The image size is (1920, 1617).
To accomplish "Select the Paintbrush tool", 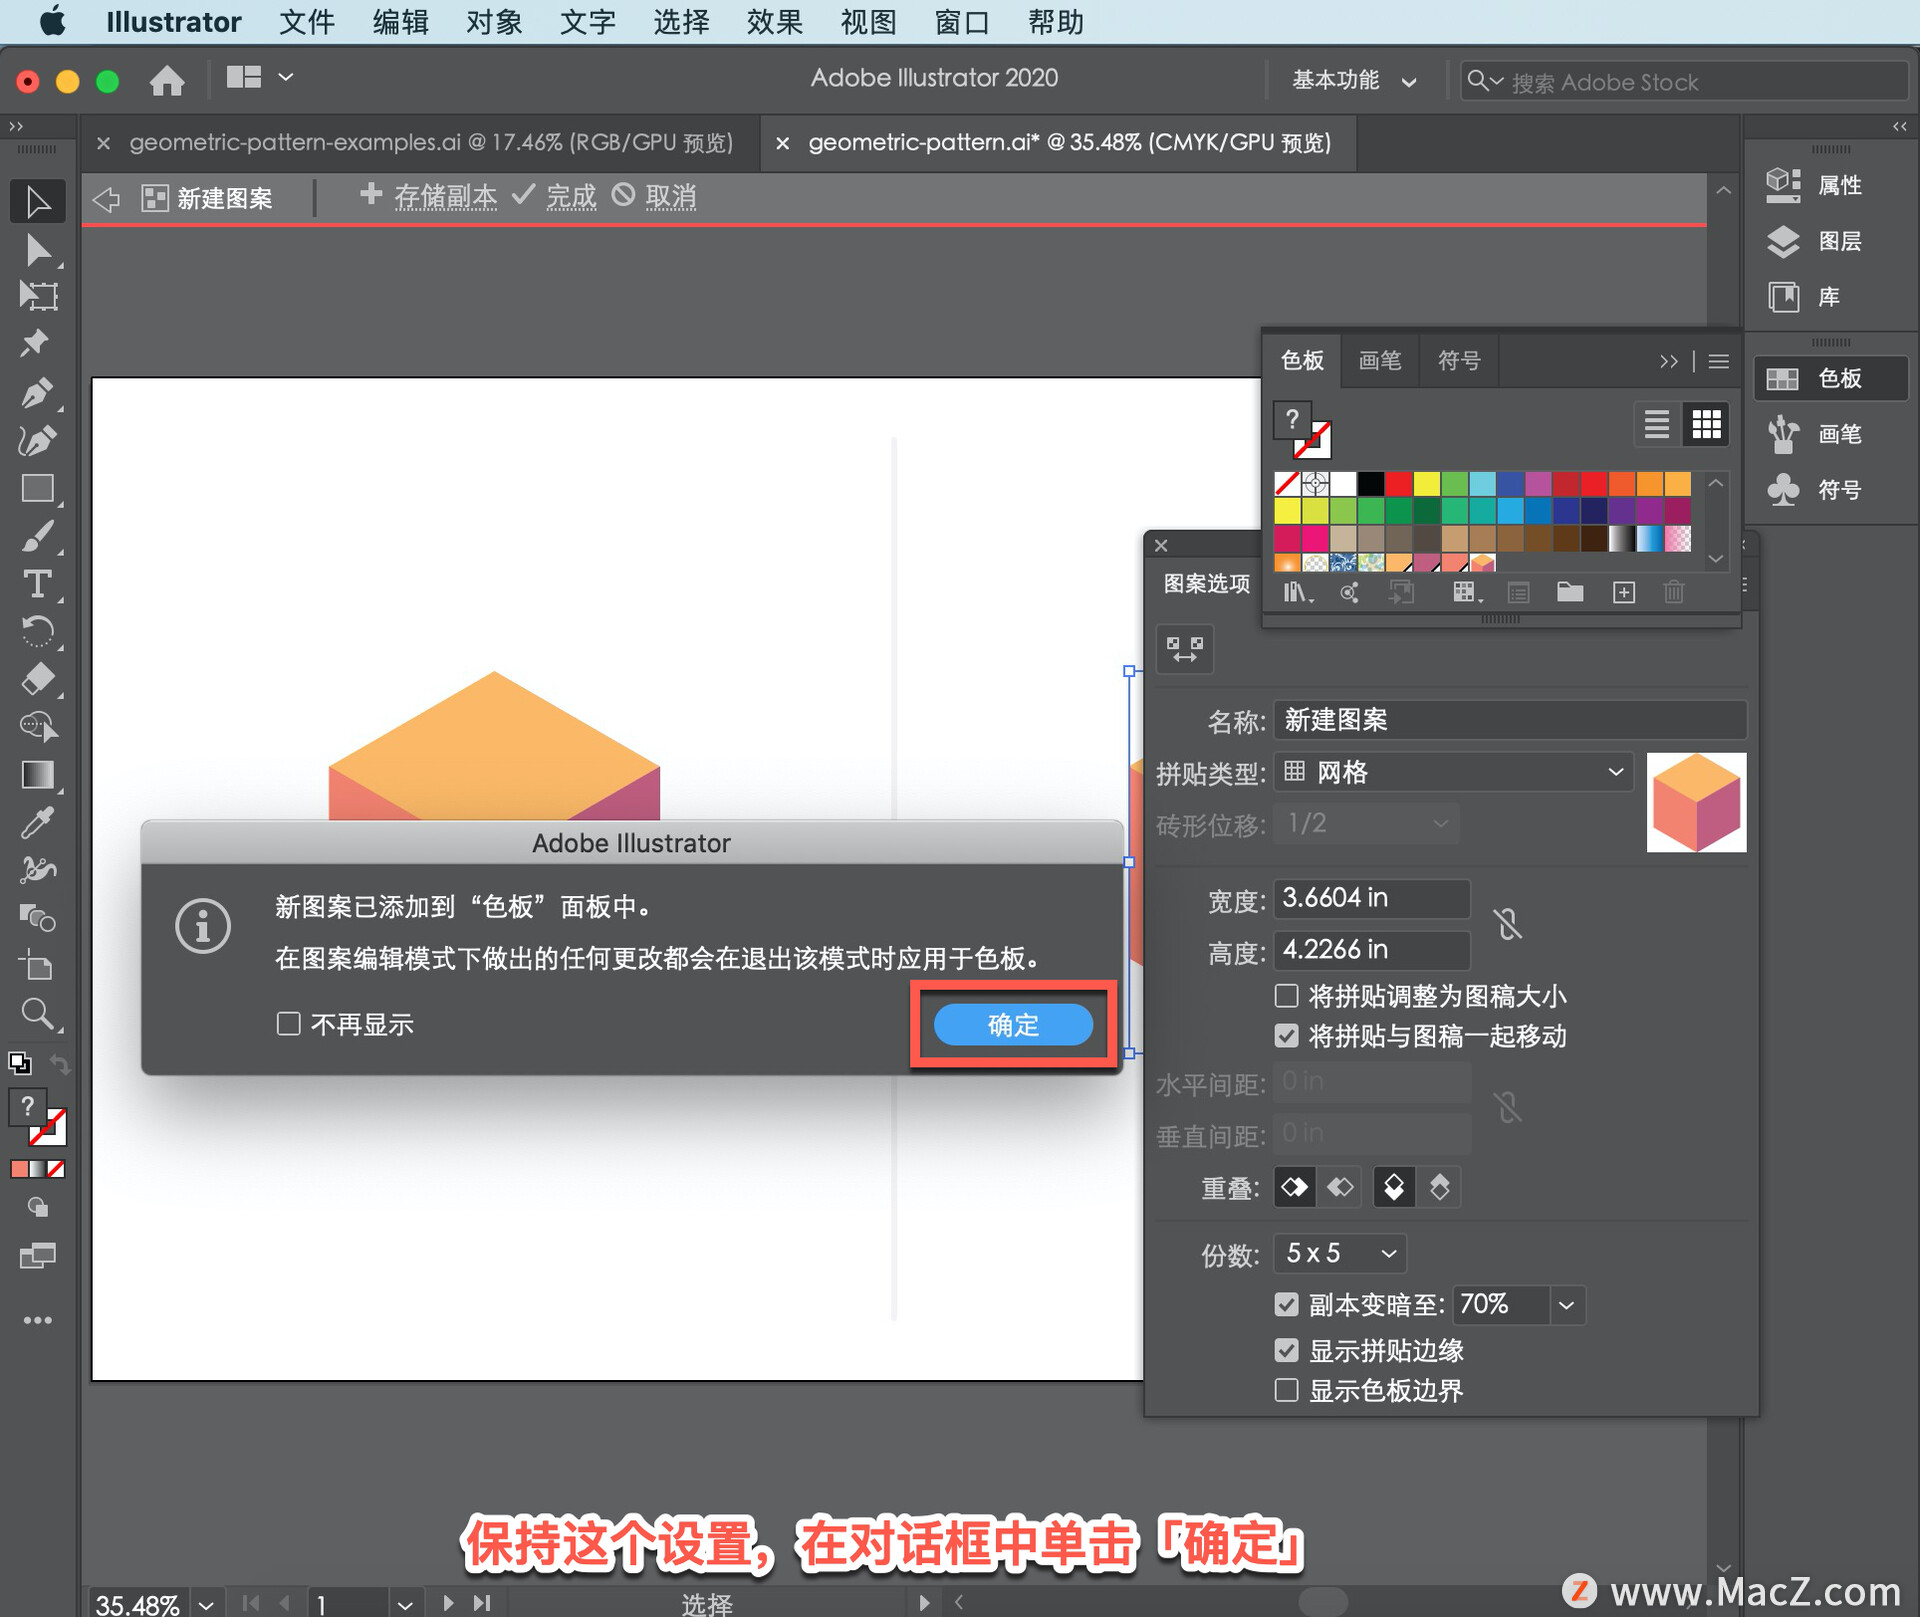I will pyautogui.click(x=38, y=537).
